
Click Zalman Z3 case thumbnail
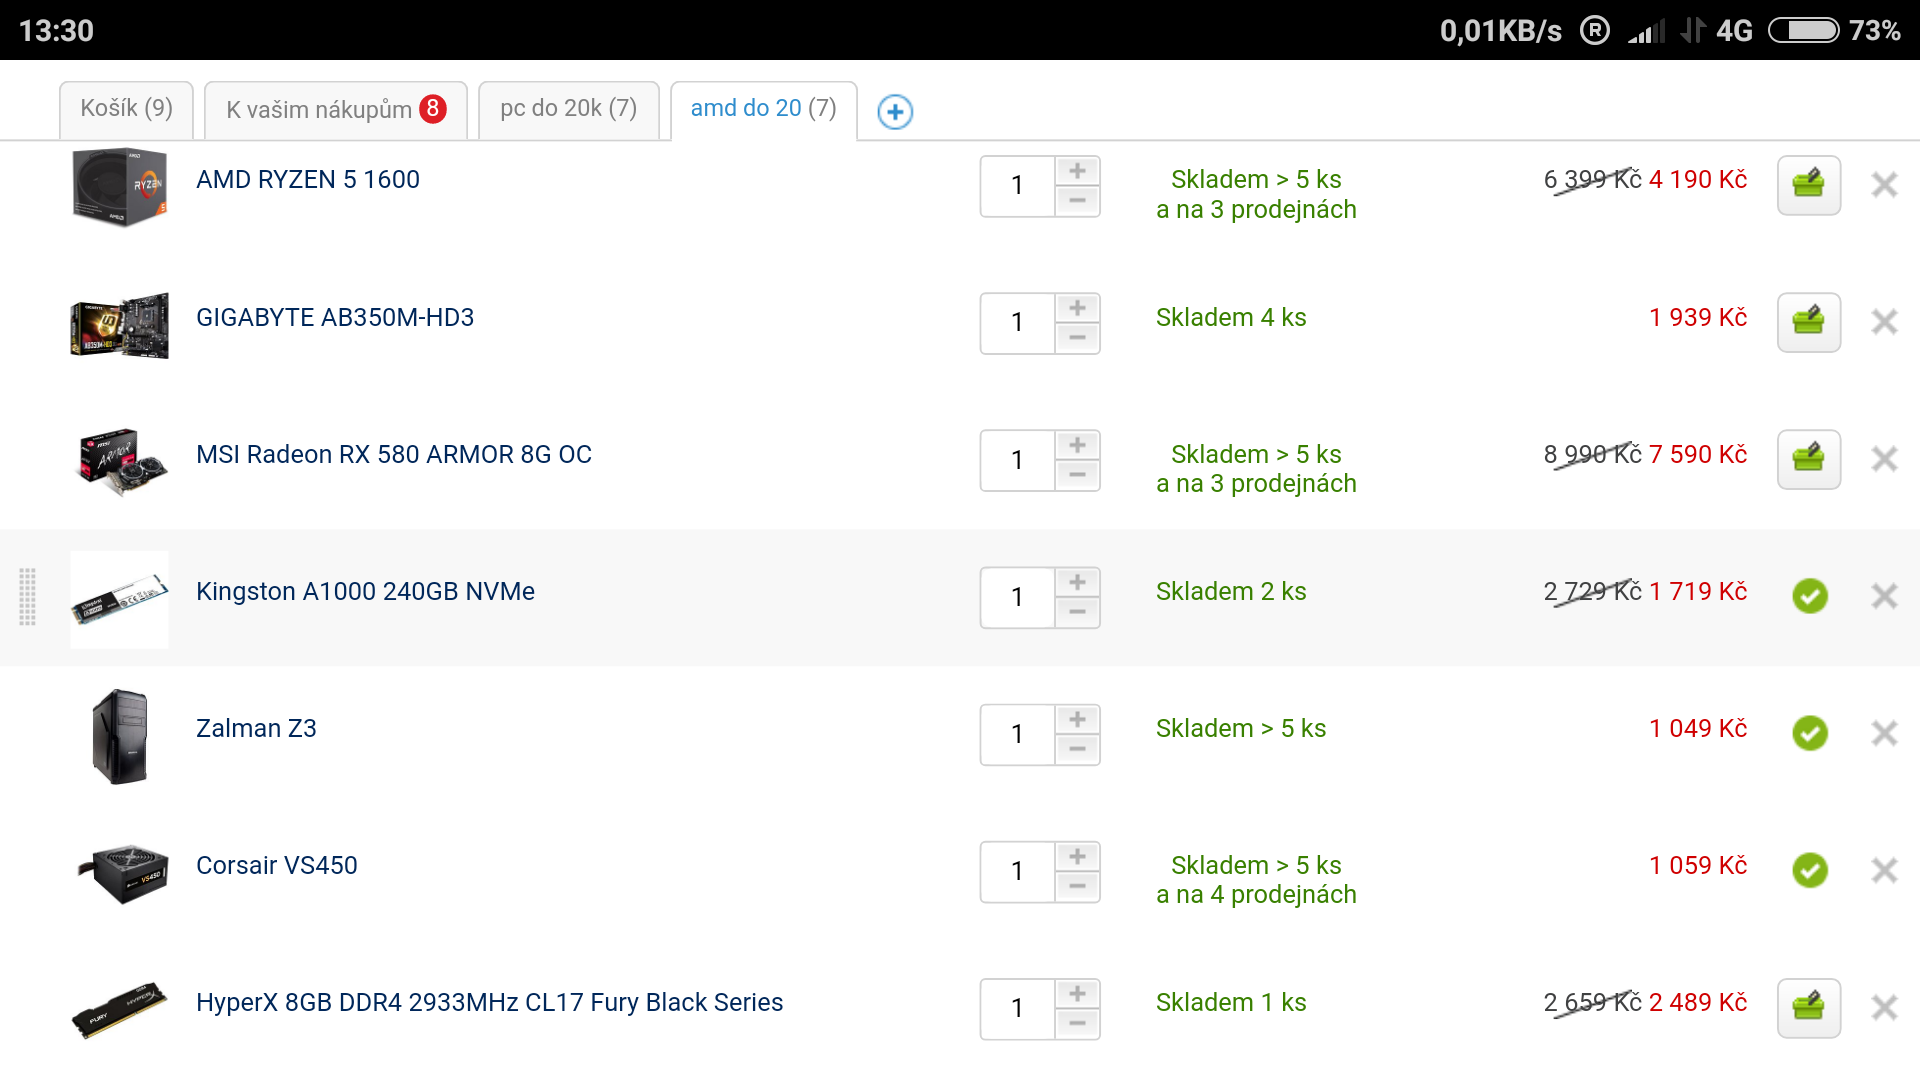[120, 736]
